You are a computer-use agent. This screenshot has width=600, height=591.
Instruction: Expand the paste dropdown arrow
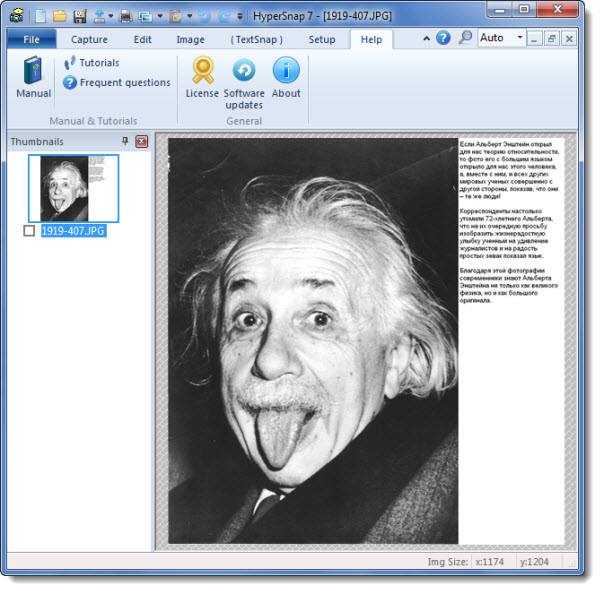point(189,16)
